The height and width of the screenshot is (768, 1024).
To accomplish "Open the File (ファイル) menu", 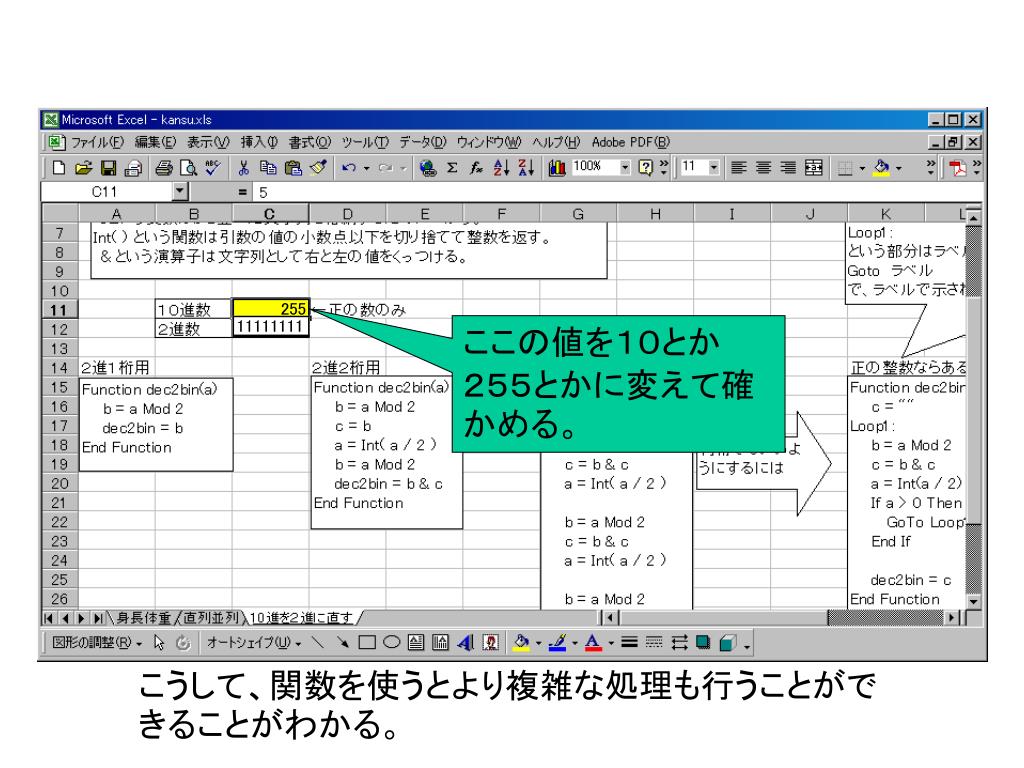I will point(97,142).
